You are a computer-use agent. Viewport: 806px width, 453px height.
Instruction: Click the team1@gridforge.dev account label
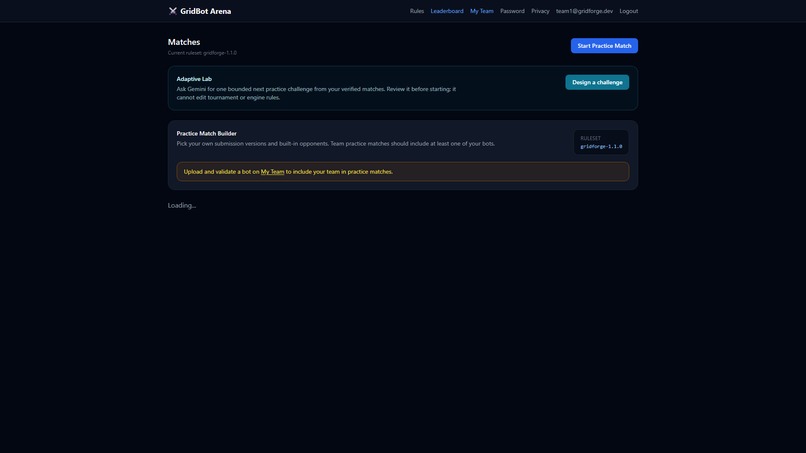[x=584, y=11]
